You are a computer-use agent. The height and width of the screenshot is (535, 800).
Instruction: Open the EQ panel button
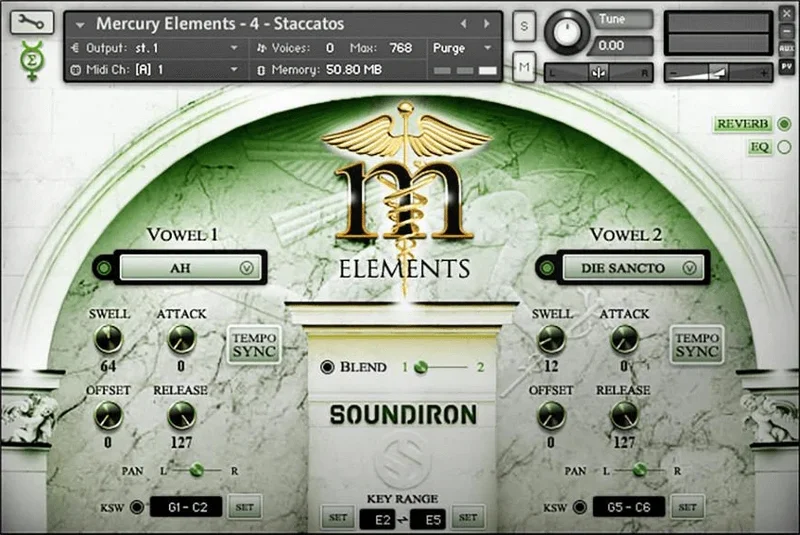[x=759, y=147]
